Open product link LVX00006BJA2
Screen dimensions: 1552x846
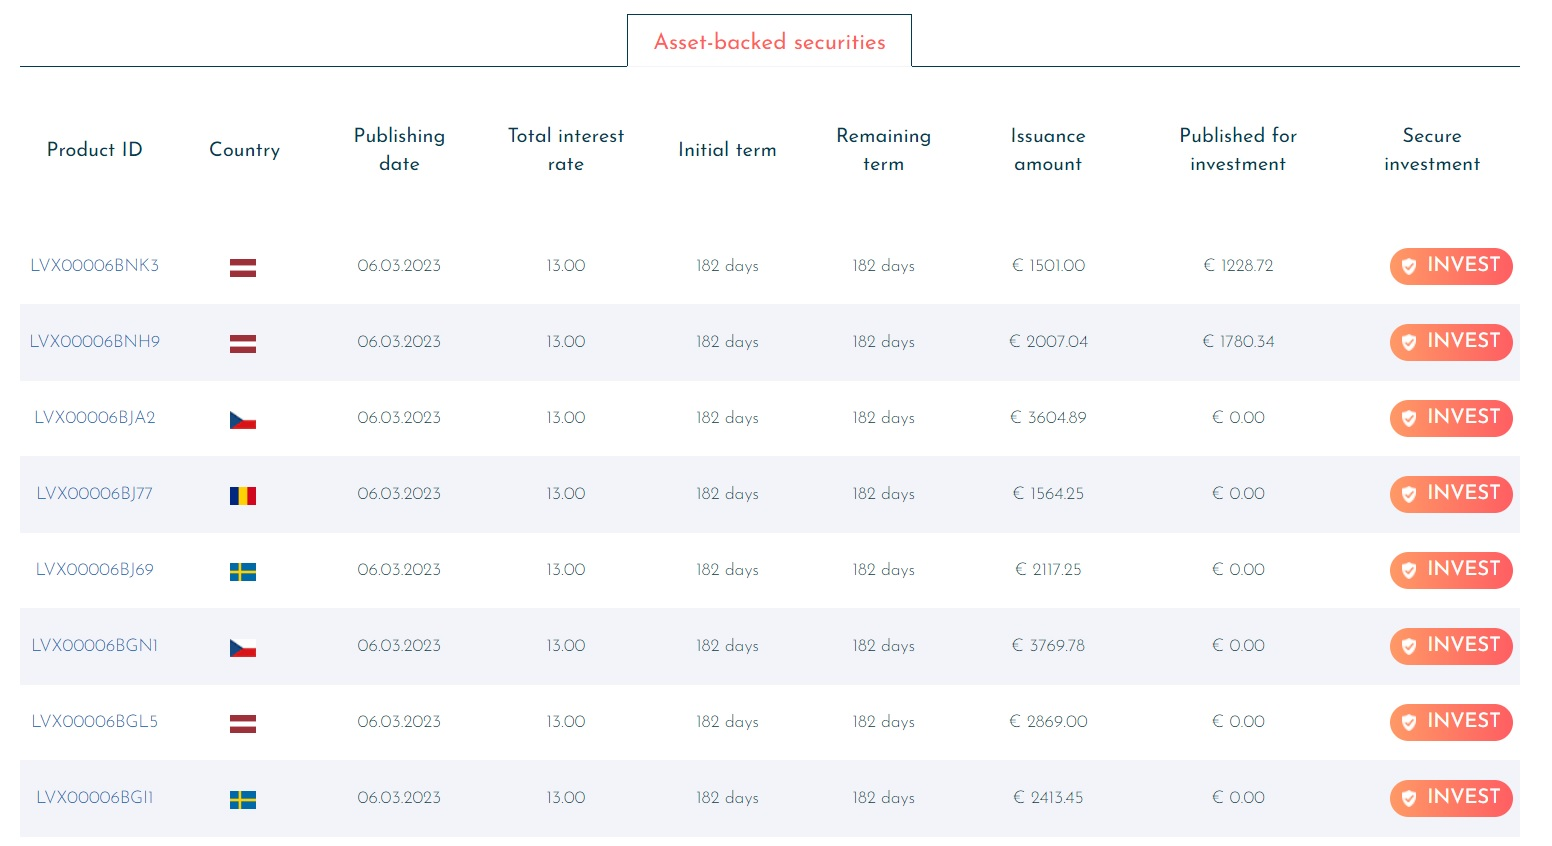[95, 418]
